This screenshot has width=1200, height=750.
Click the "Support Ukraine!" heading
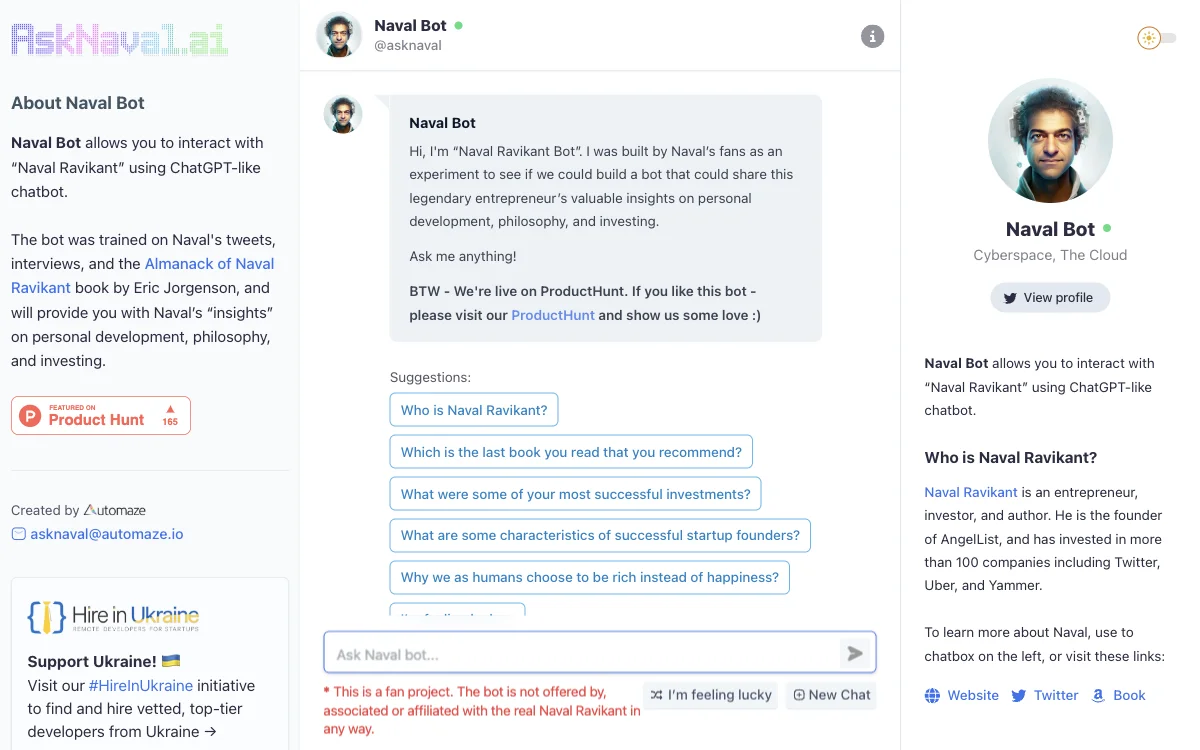104,661
